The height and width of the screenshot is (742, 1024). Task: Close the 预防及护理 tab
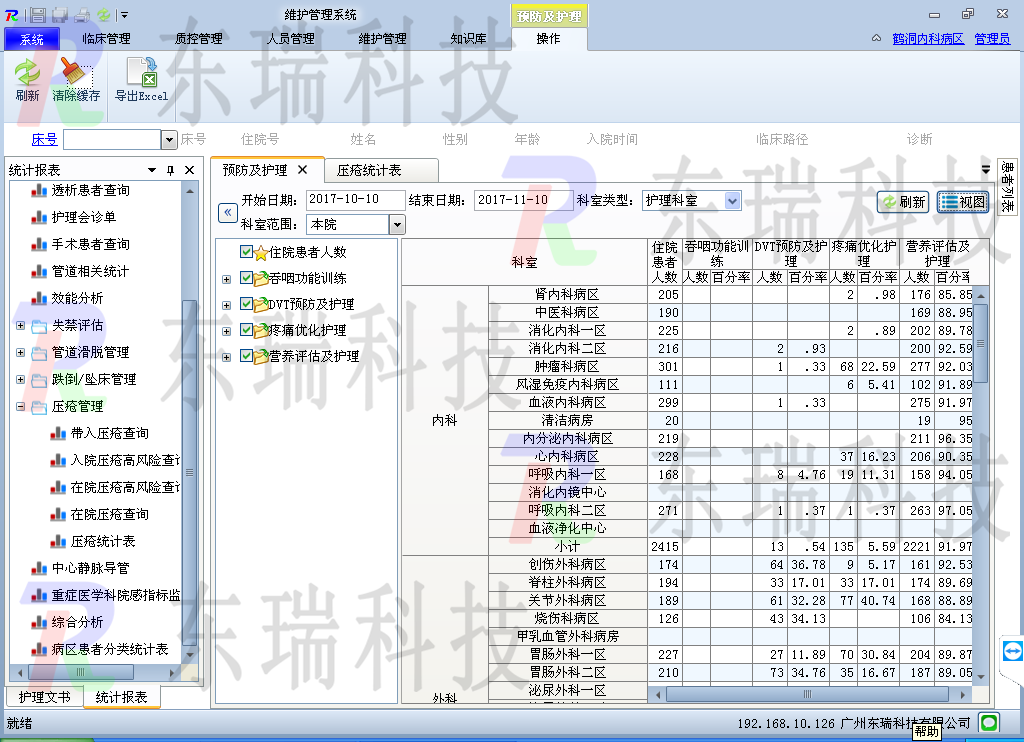(x=302, y=170)
